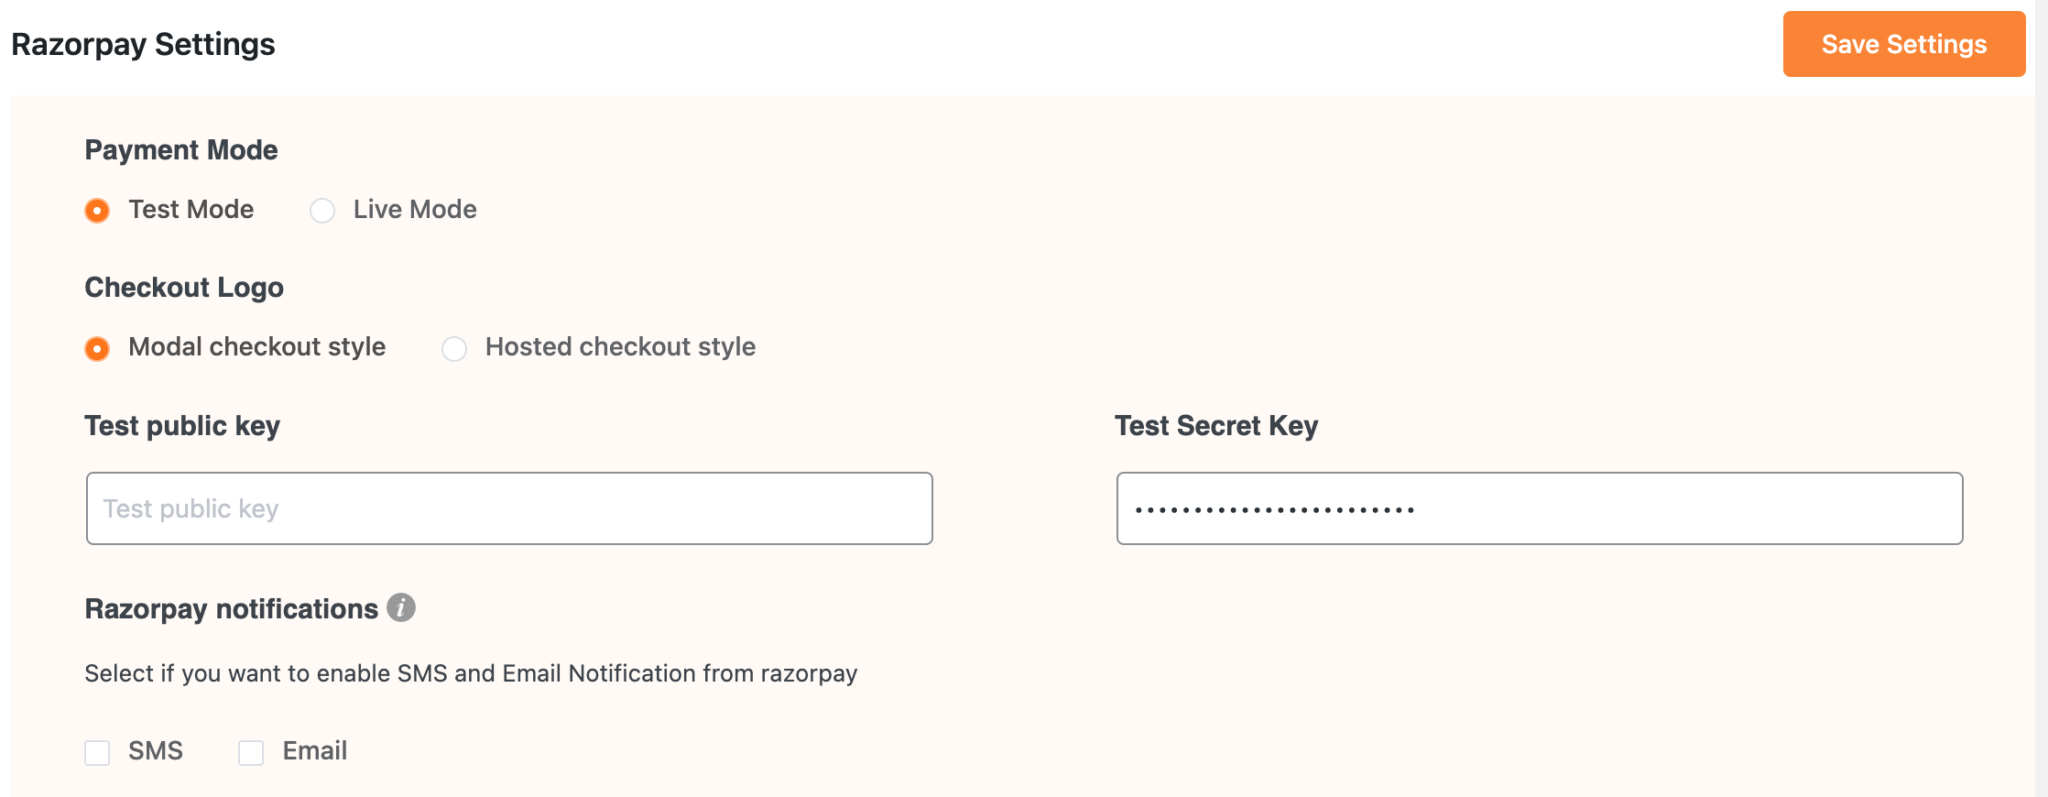Click the info icon beside Razorpay notifications
2048x797 pixels.
click(x=399, y=608)
